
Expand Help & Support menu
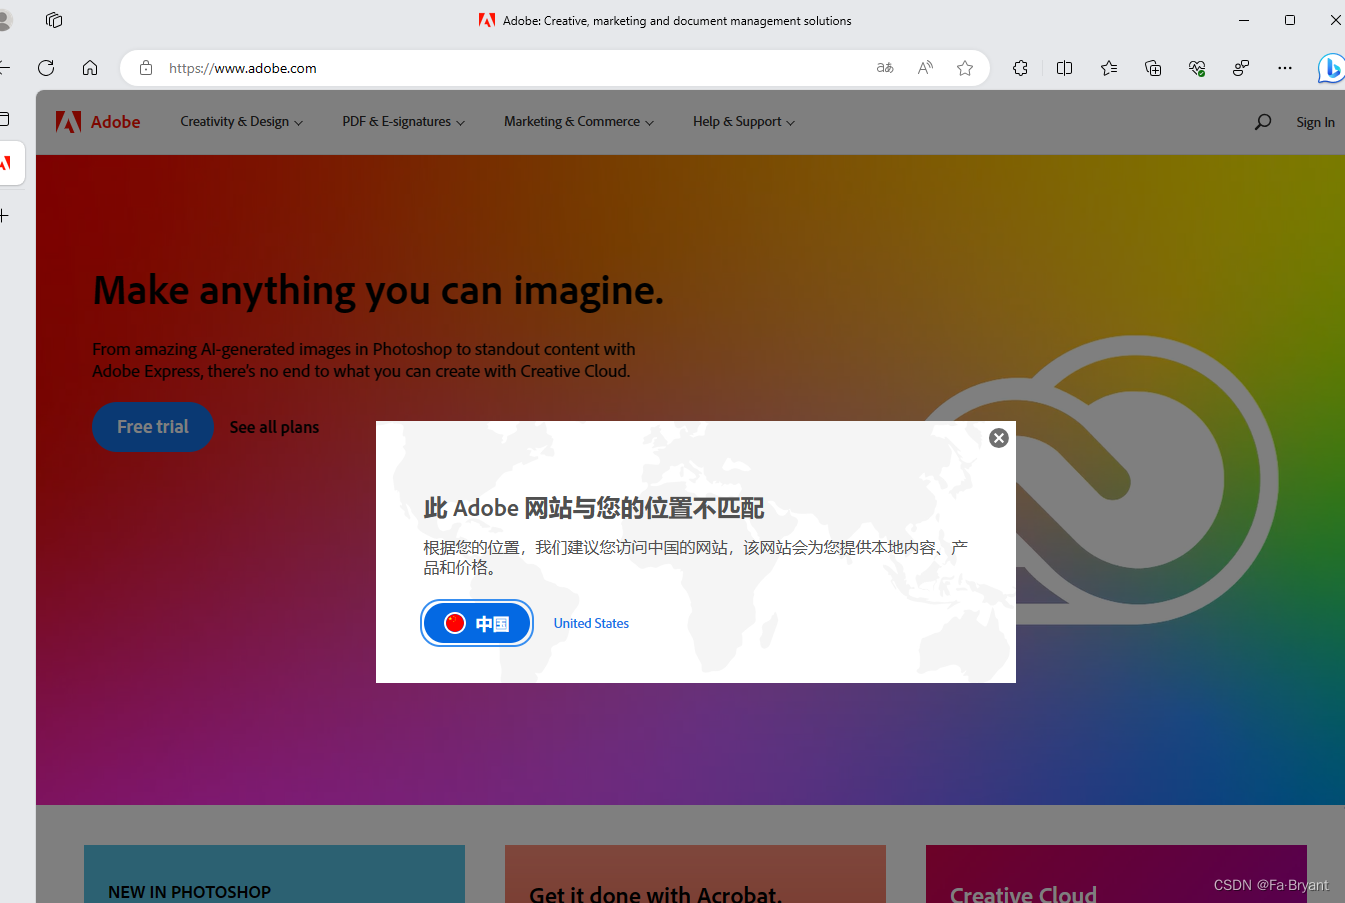[x=743, y=122]
